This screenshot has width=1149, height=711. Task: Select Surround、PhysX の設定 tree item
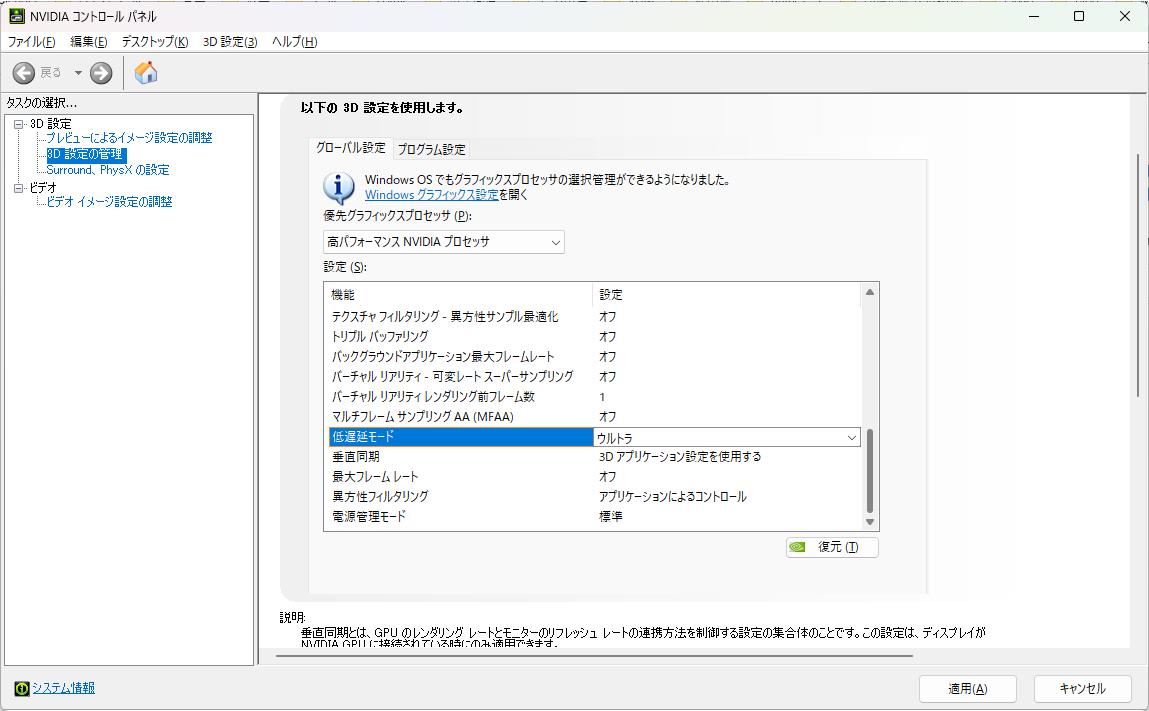[x=108, y=170]
